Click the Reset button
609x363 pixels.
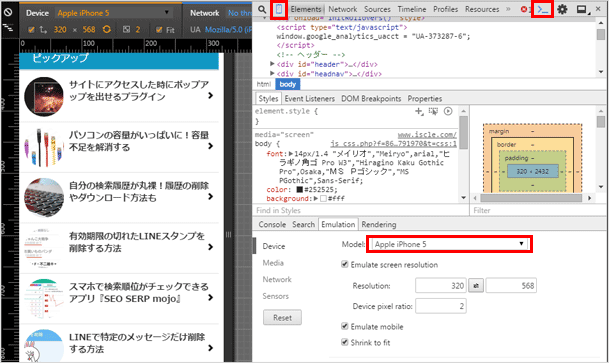[x=282, y=318]
